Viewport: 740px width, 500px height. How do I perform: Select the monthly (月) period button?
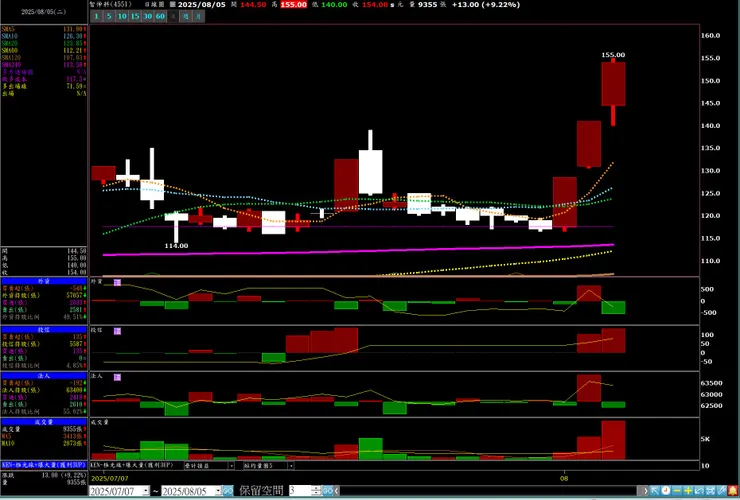tap(199, 17)
